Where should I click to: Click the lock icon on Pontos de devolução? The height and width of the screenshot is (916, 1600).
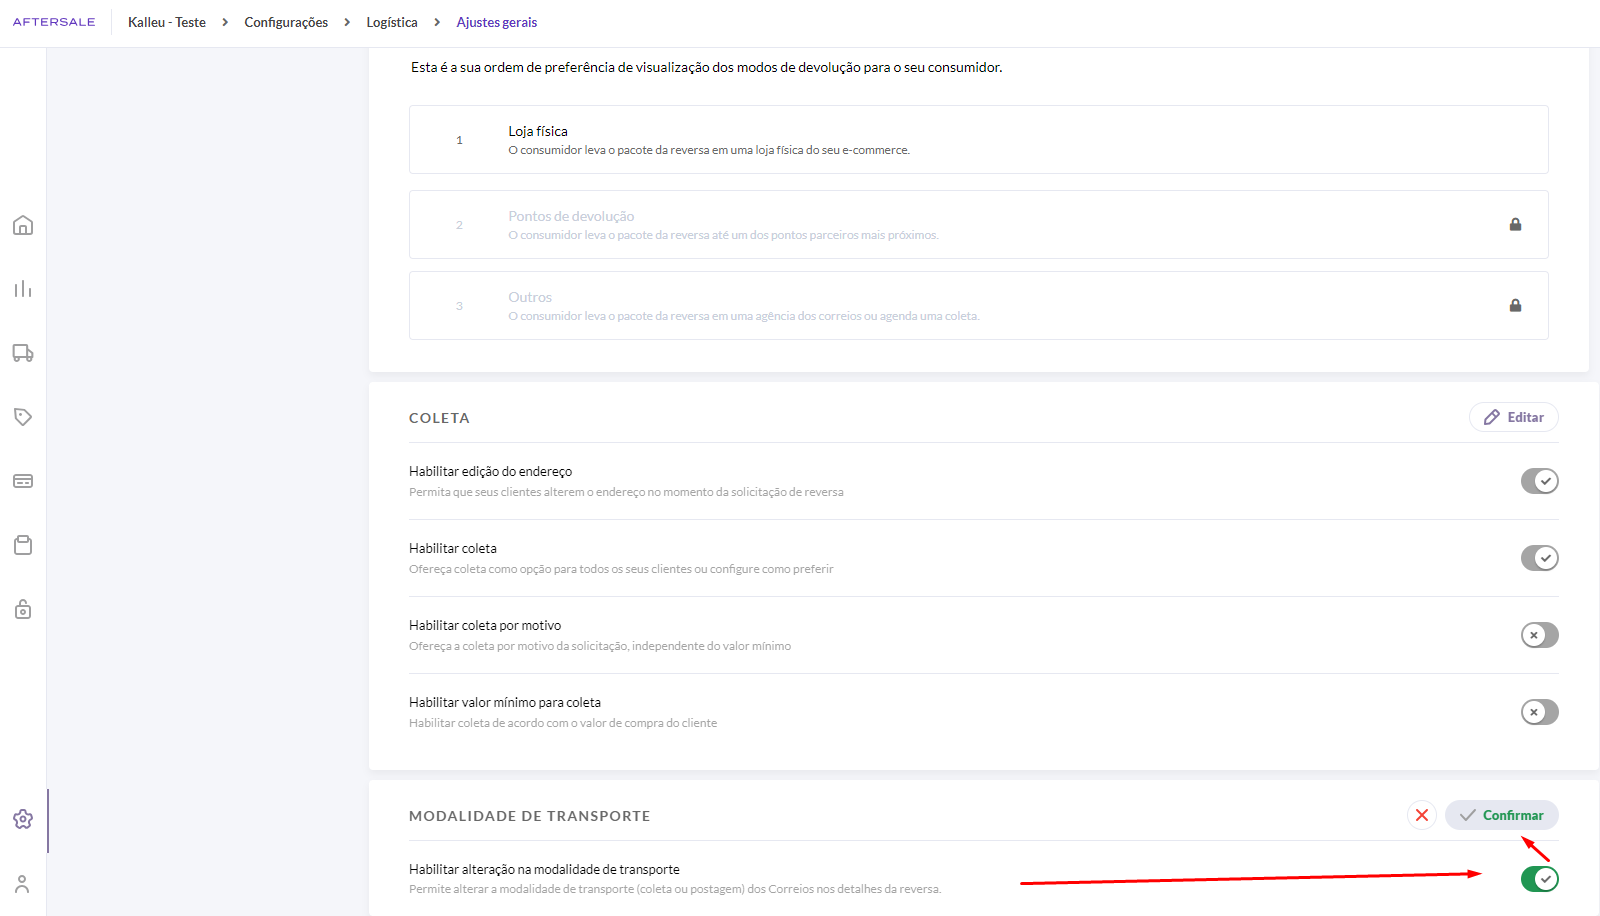[x=1515, y=224]
